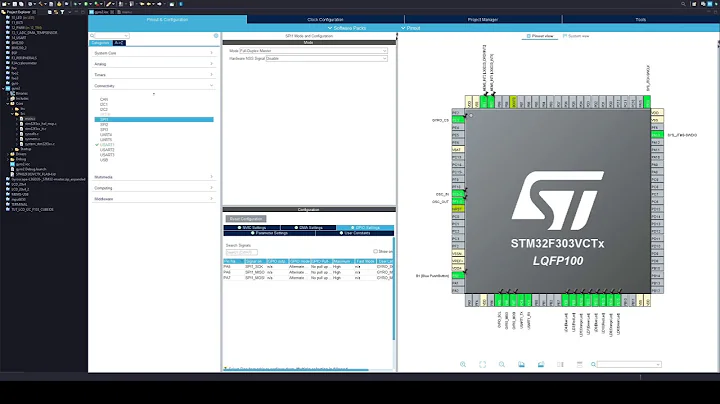This screenshot has width=720, height=404.
Task: Select SPI1 in Connectivity list
Action: [154, 119]
